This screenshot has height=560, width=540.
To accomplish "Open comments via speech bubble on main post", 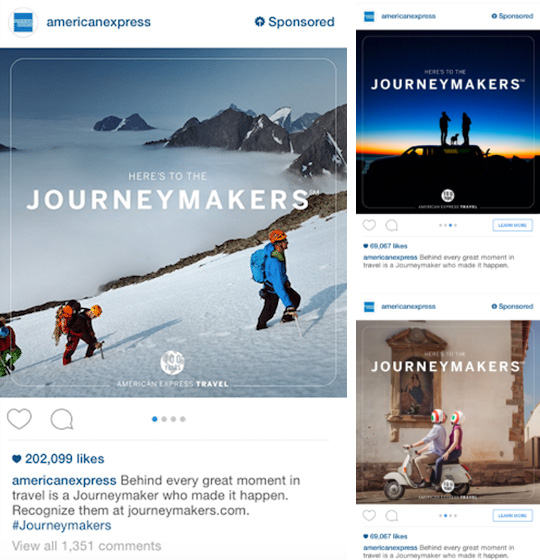I will tap(62, 419).
